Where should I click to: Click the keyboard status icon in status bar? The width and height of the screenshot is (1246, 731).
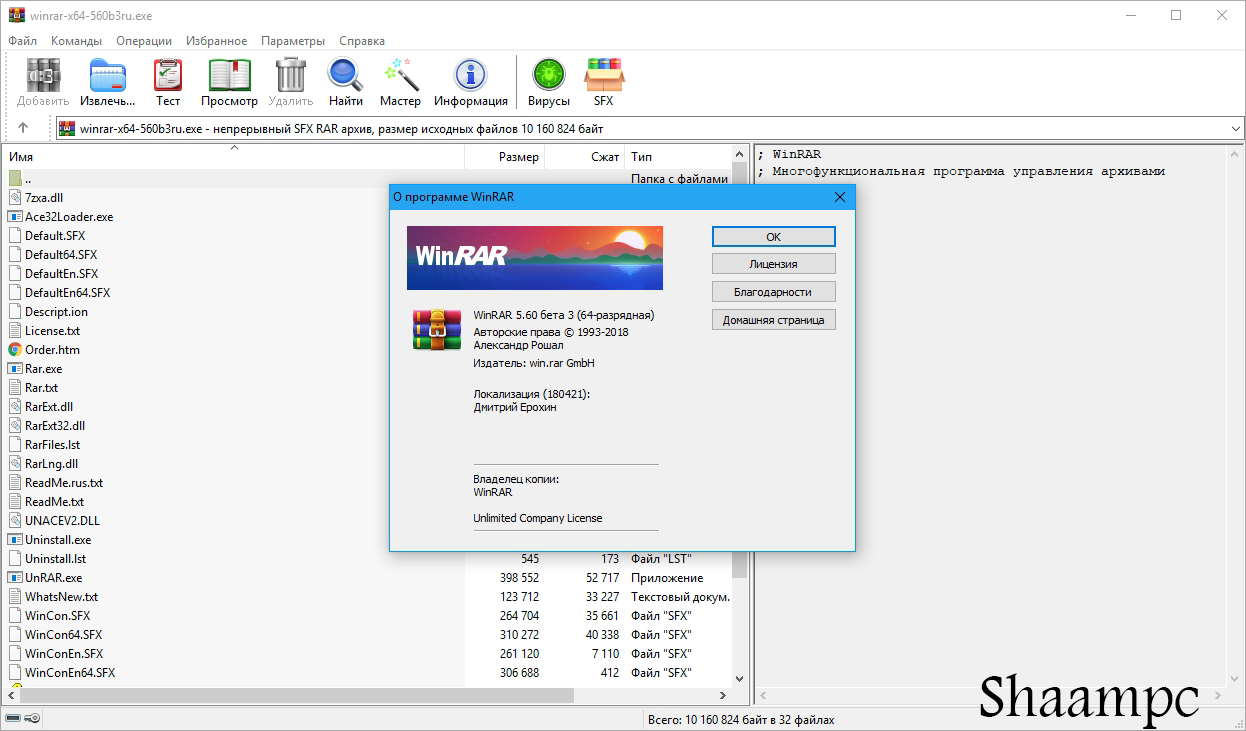coord(13,718)
